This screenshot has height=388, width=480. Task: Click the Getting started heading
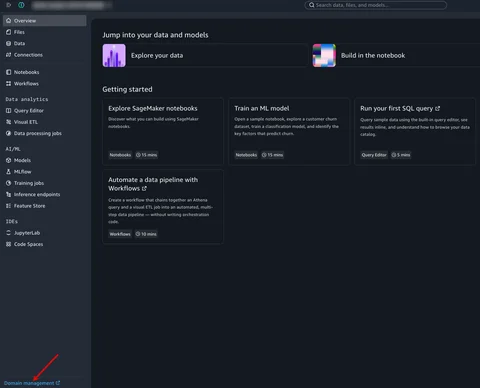tap(127, 89)
